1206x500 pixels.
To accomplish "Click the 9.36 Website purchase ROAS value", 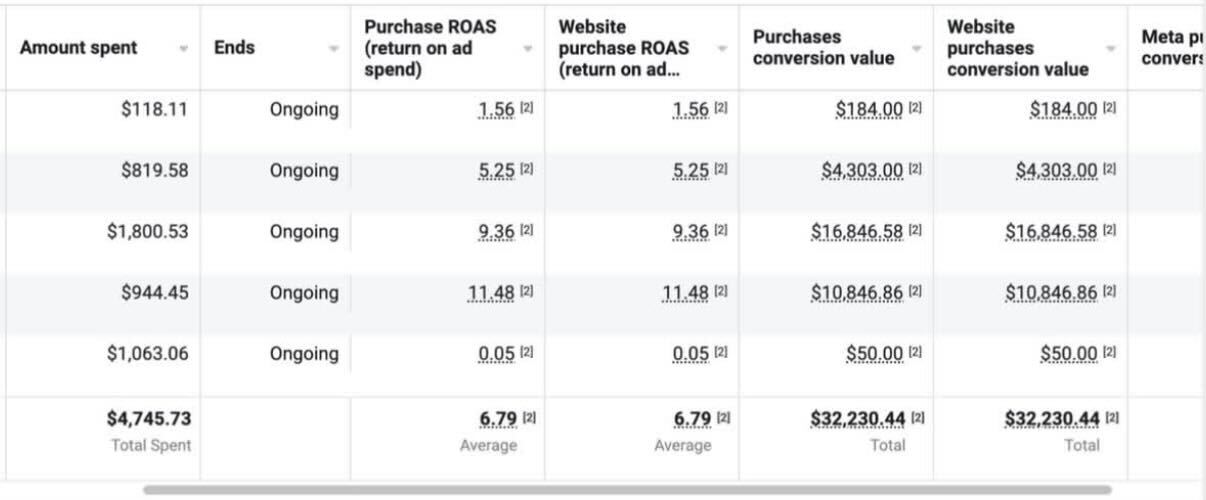I will (691, 232).
